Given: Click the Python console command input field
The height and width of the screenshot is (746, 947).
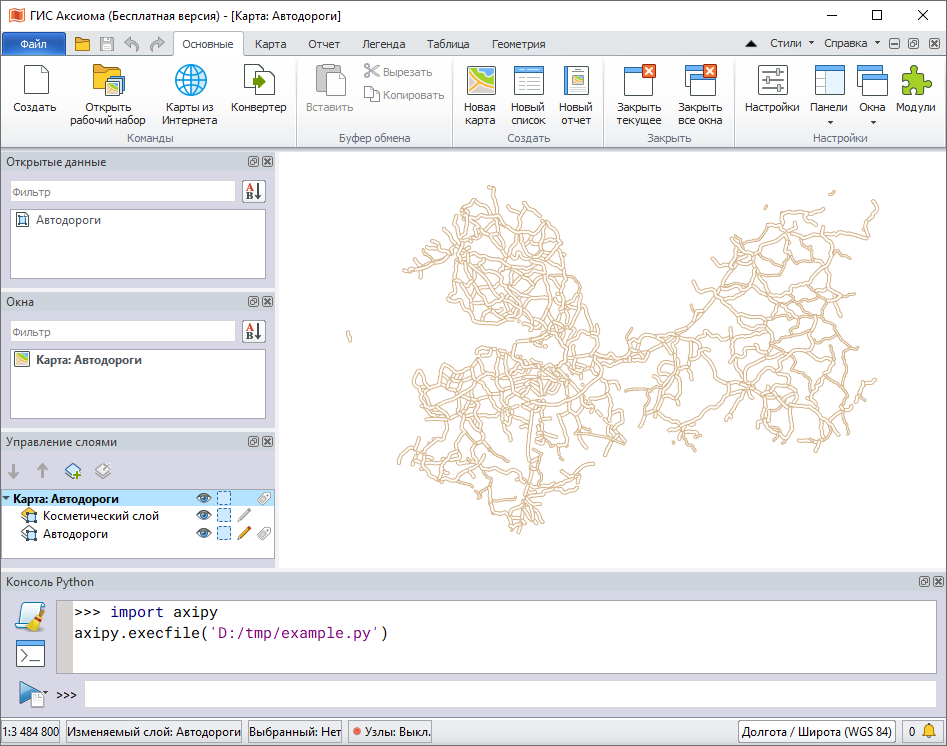Looking at the screenshot, I should point(510,694).
